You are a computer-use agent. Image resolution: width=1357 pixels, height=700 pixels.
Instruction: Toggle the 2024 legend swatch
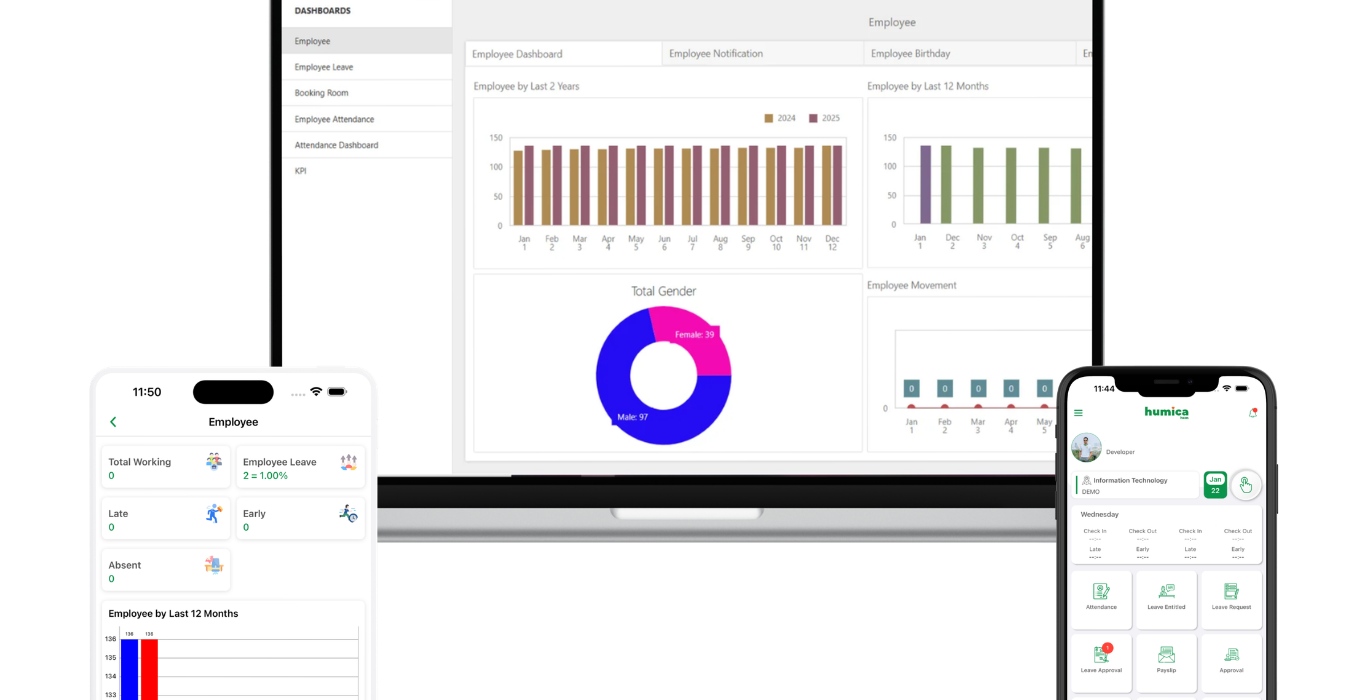pos(769,118)
